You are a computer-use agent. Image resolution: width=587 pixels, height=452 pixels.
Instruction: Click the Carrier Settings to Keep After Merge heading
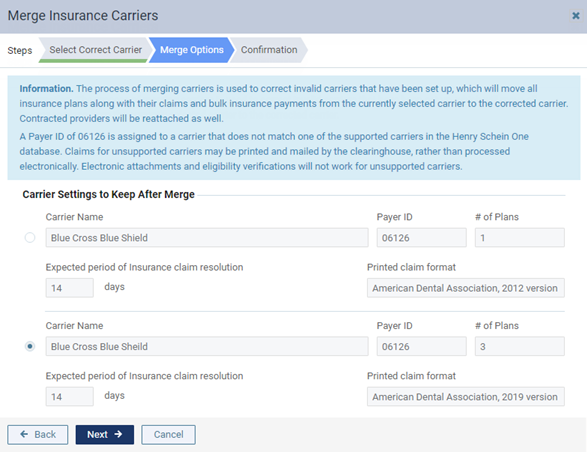[109, 194]
